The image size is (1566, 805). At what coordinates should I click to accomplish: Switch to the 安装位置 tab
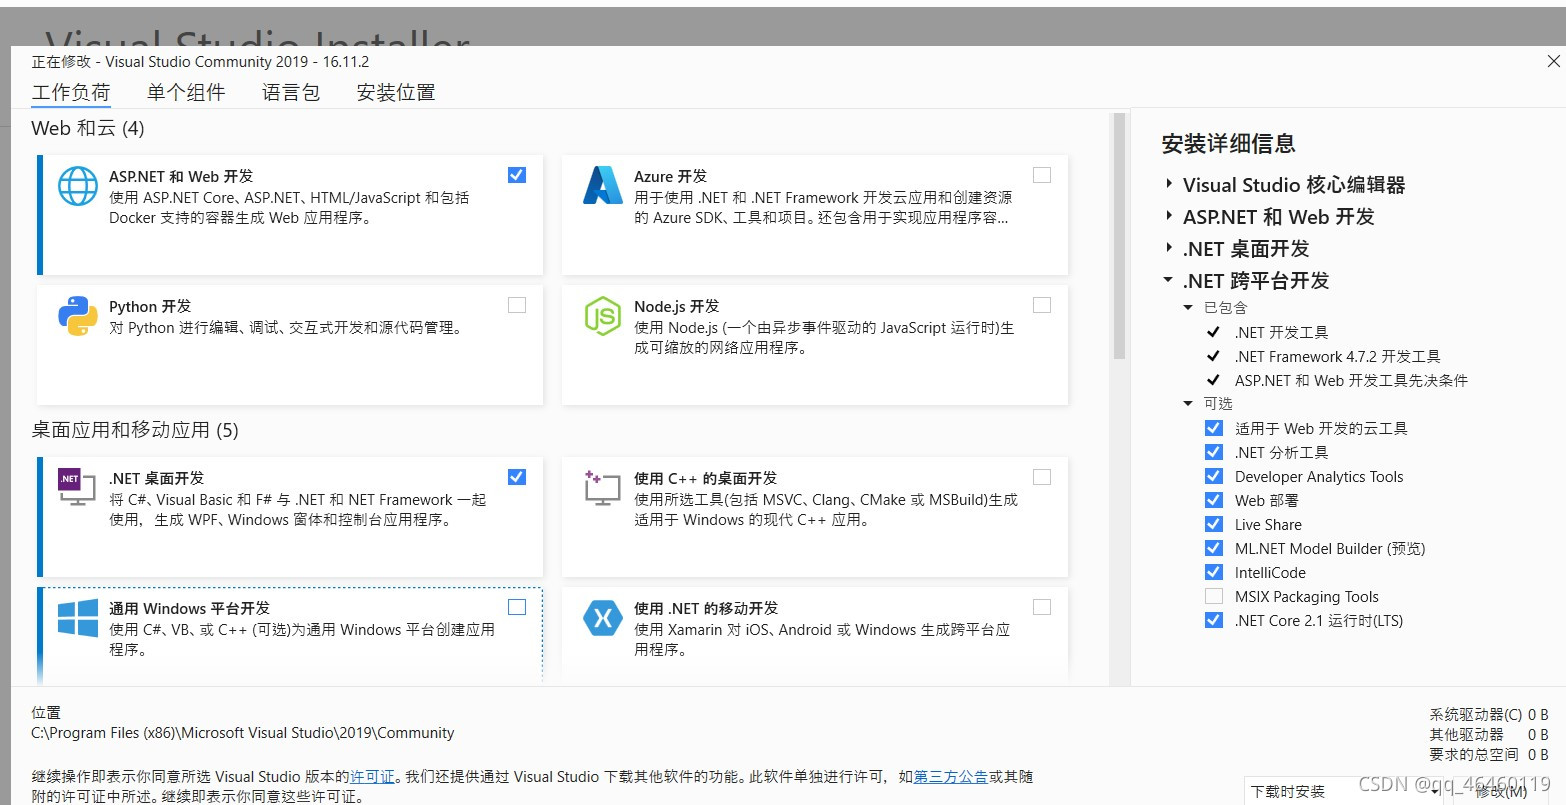coord(396,92)
